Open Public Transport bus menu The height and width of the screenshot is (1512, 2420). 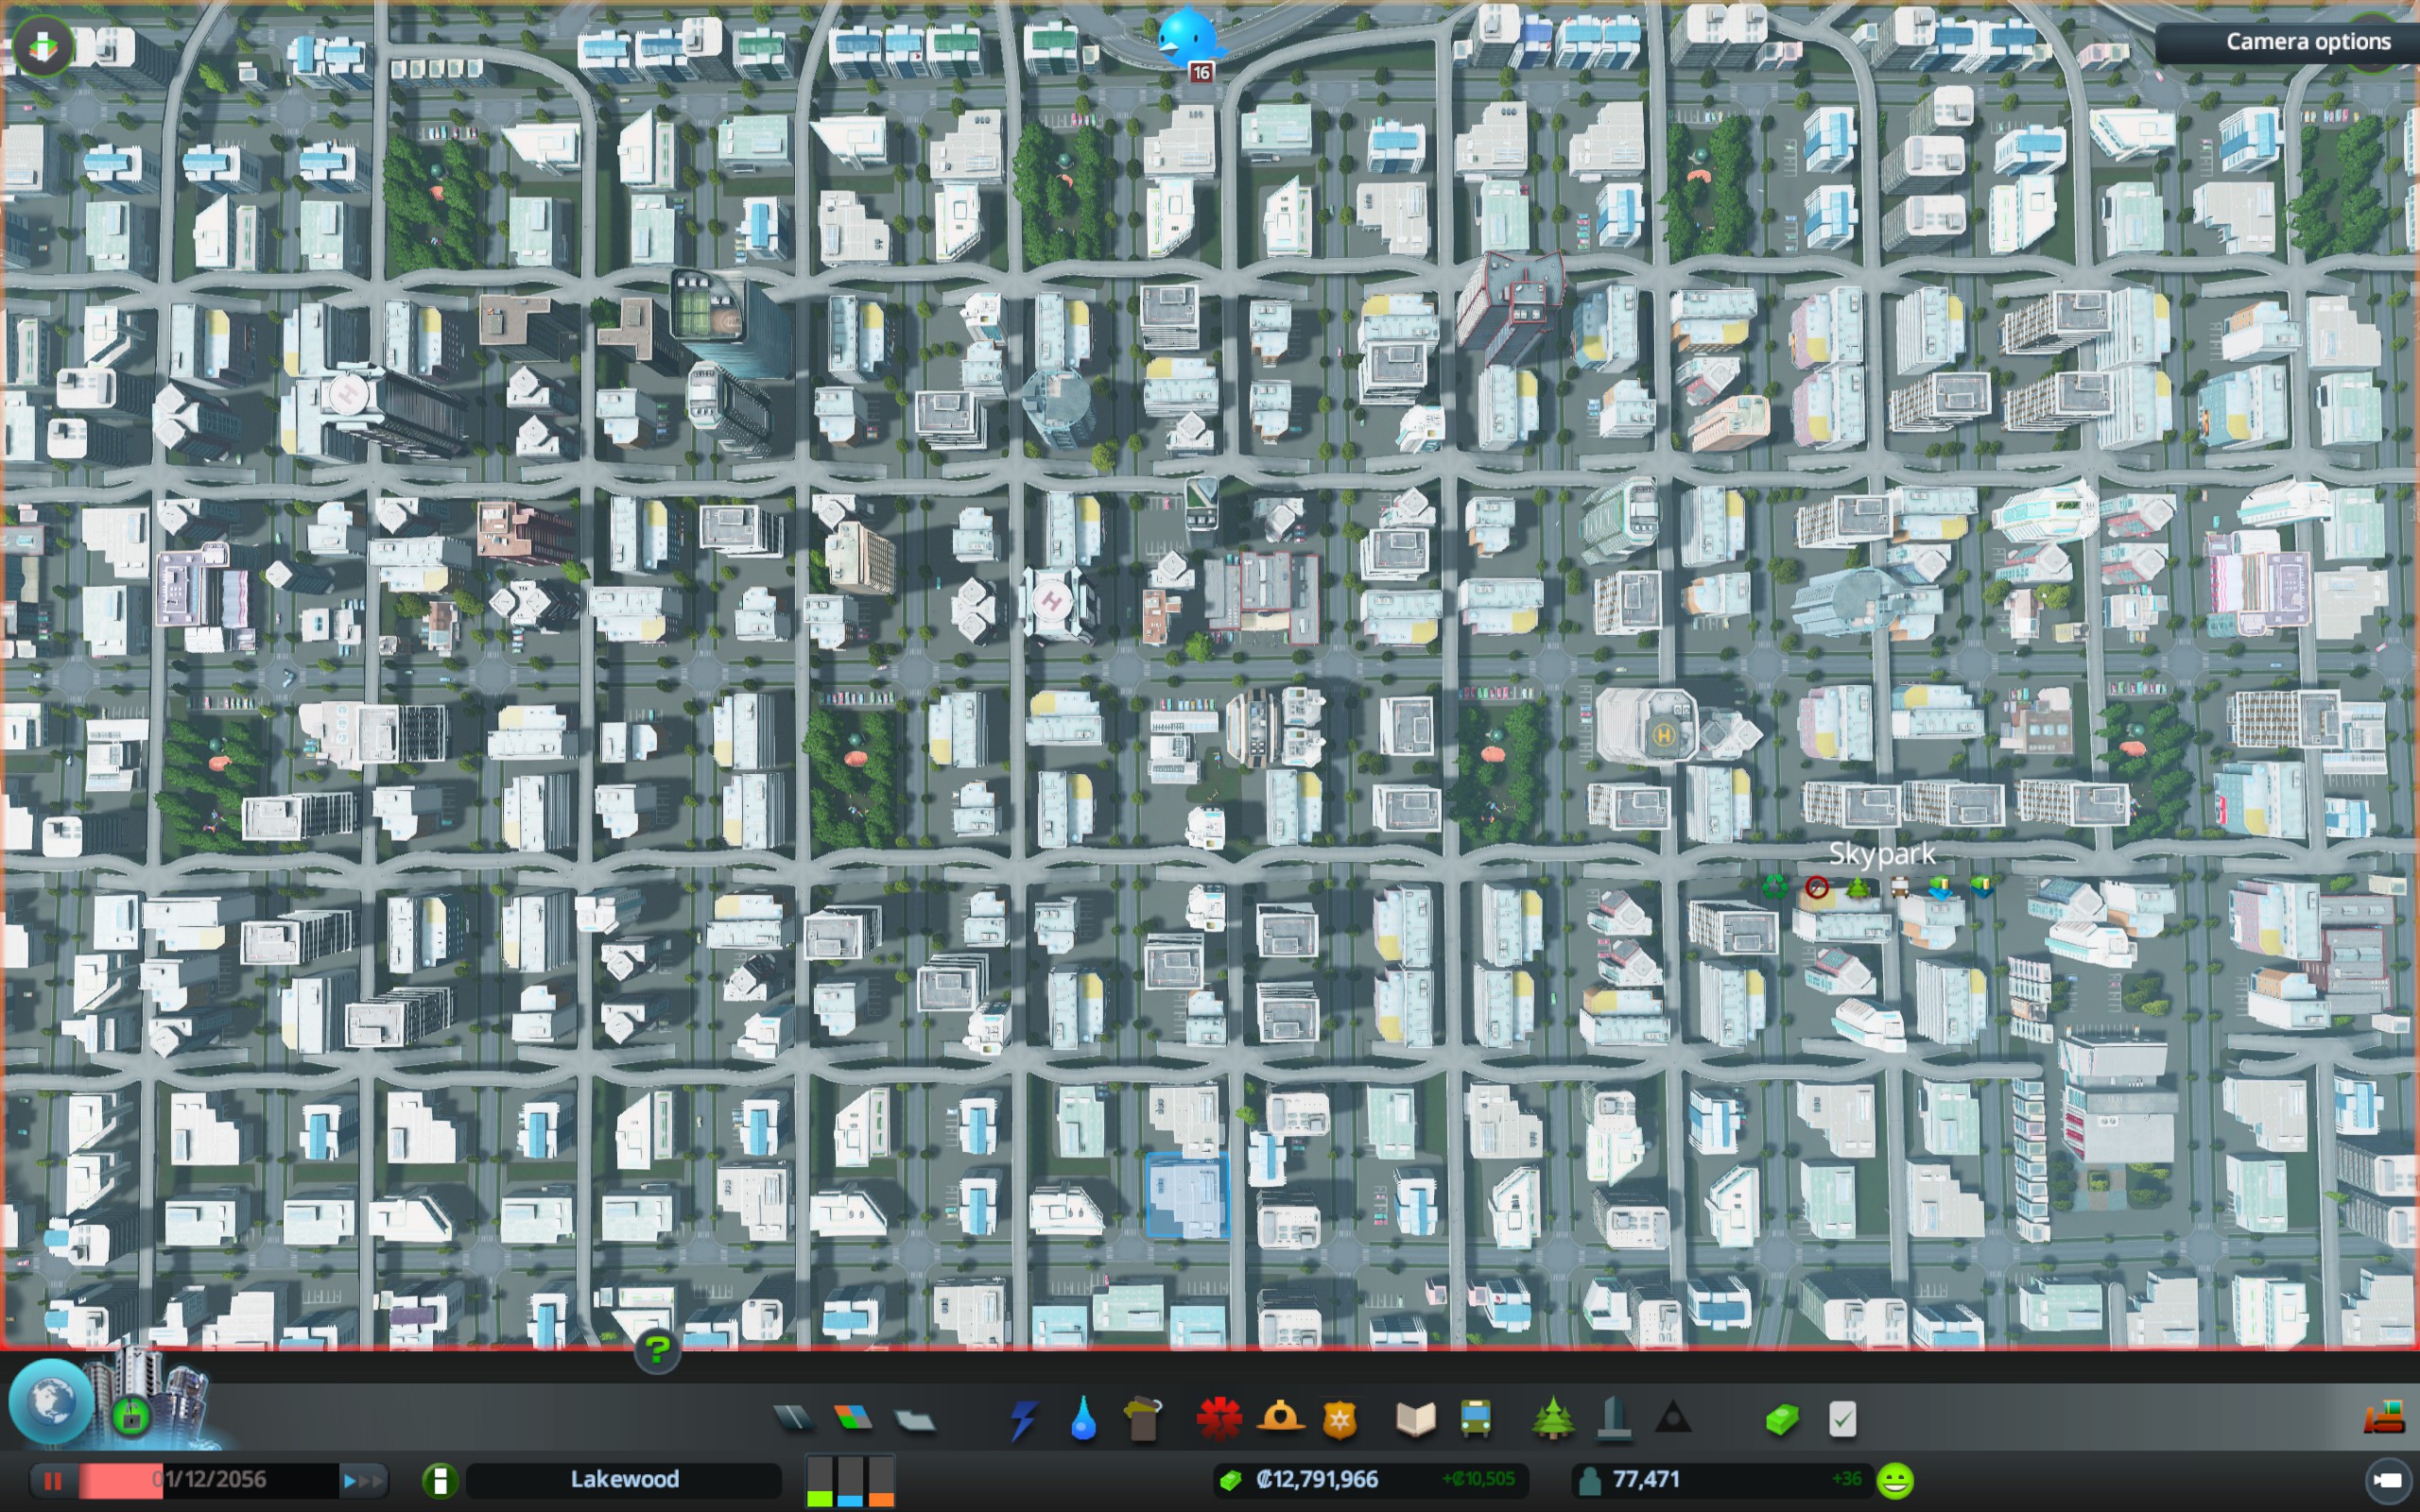click(1475, 1419)
